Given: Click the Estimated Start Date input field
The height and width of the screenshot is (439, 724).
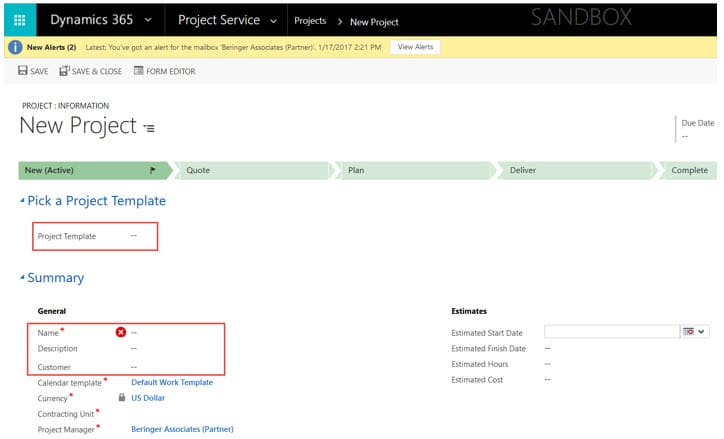Looking at the screenshot, I should 611,331.
